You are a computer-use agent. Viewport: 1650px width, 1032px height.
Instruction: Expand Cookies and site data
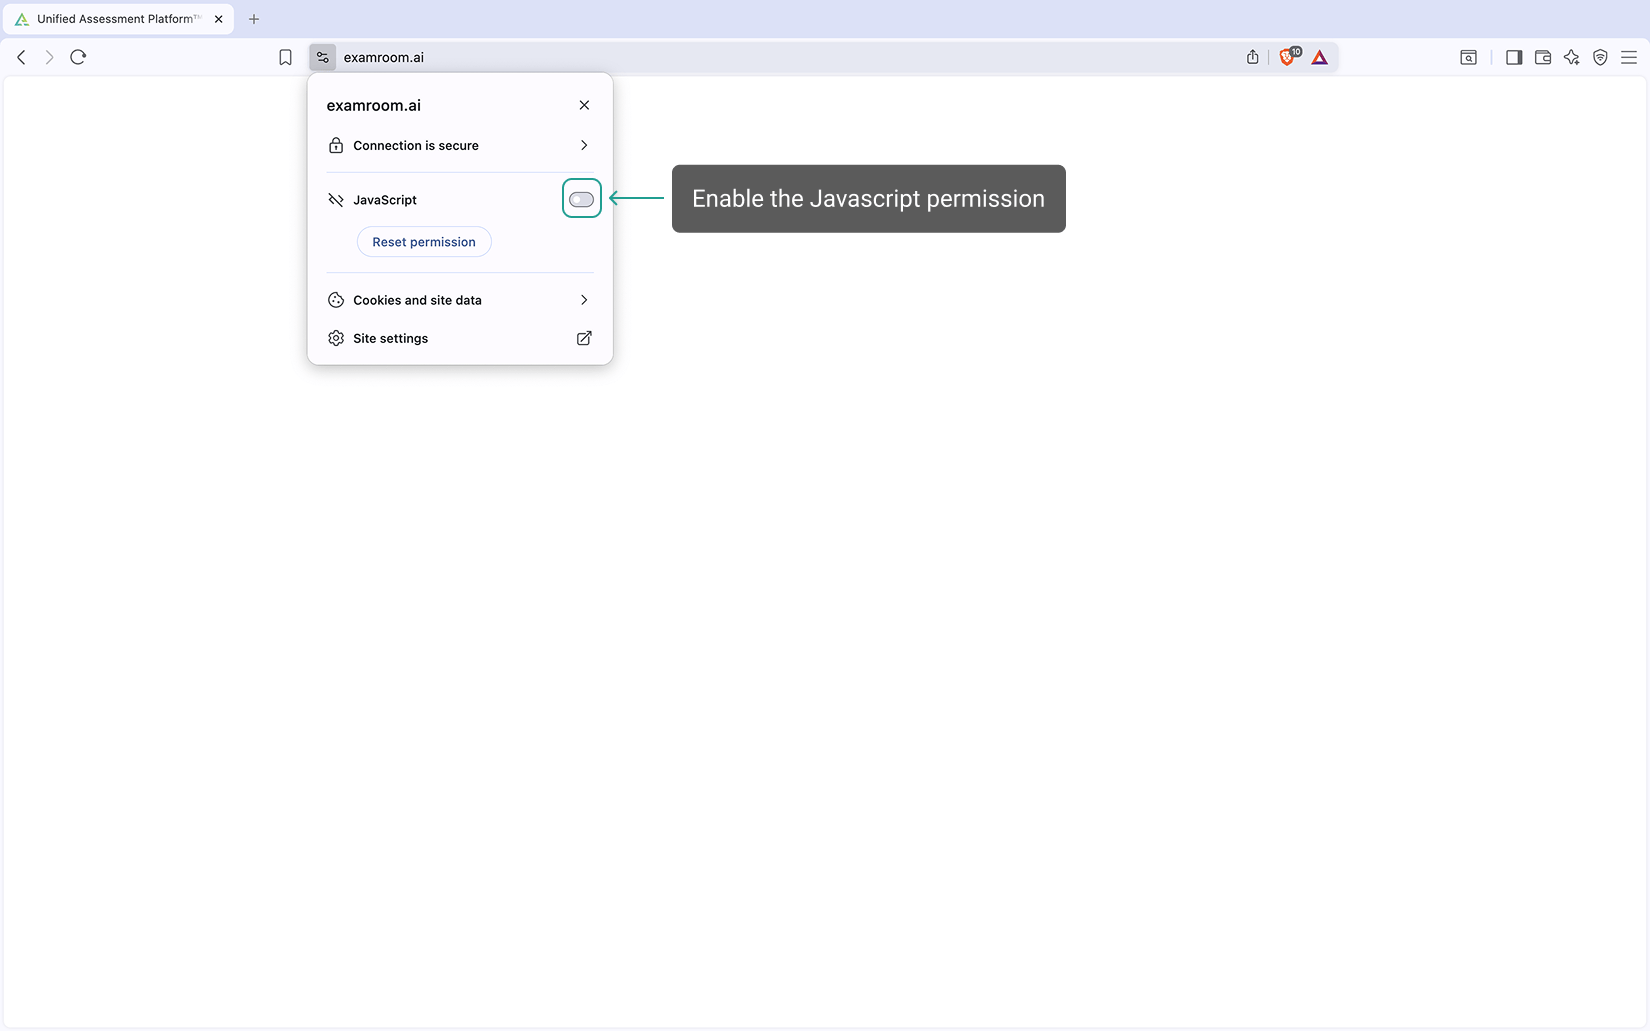pos(460,299)
